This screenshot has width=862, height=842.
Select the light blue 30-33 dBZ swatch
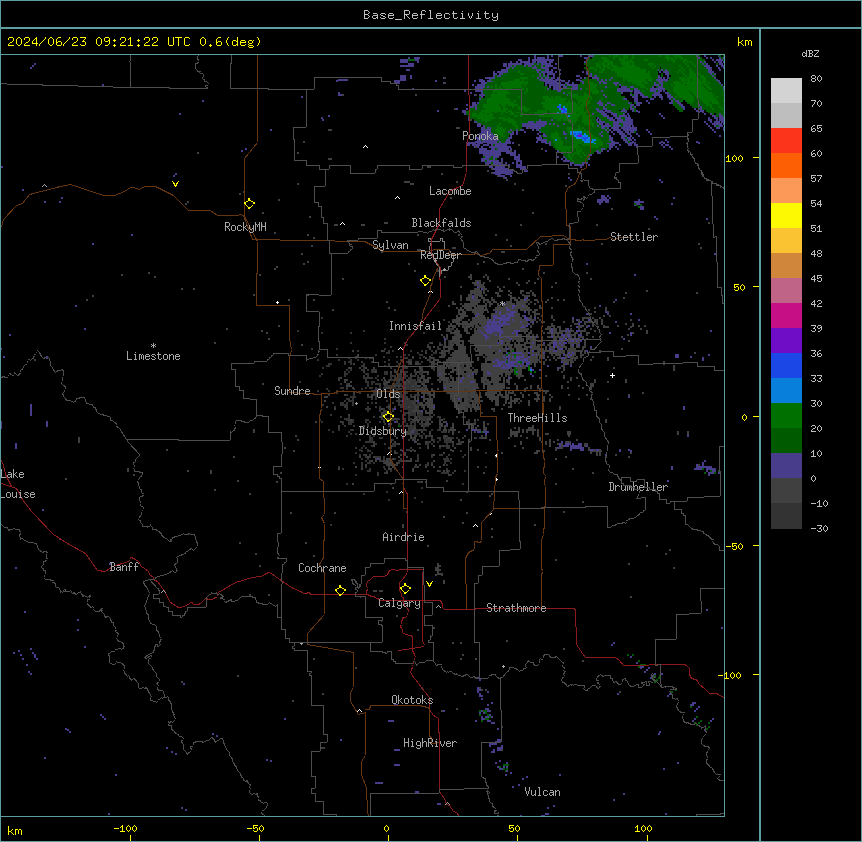point(786,391)
